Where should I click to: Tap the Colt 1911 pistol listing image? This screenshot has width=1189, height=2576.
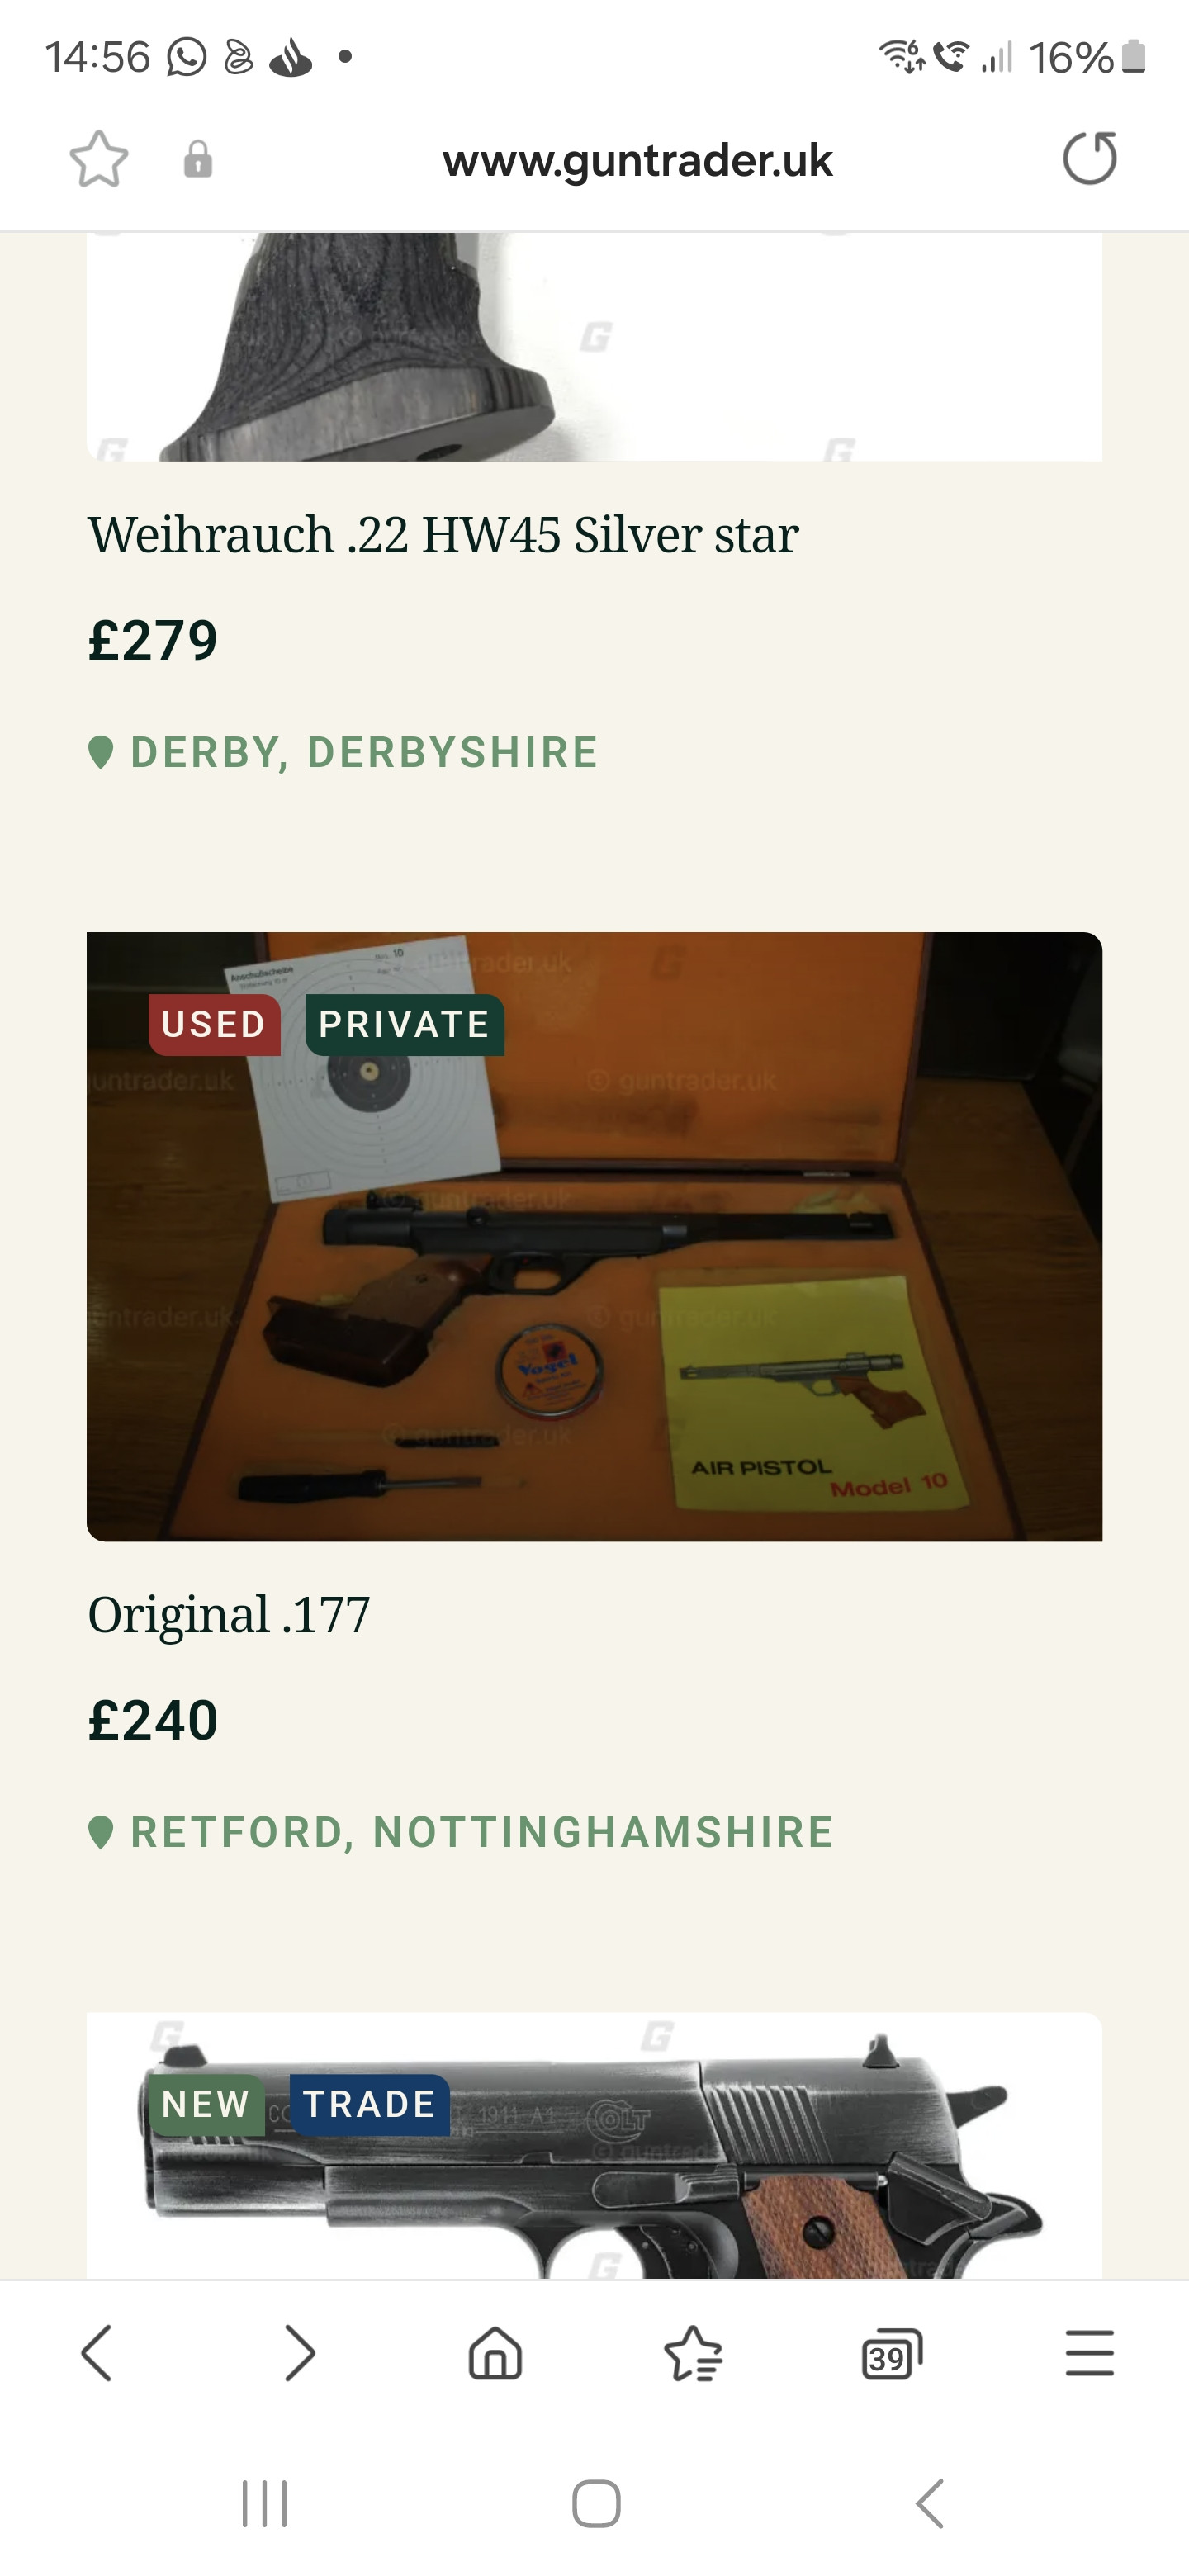(594, 2146)
